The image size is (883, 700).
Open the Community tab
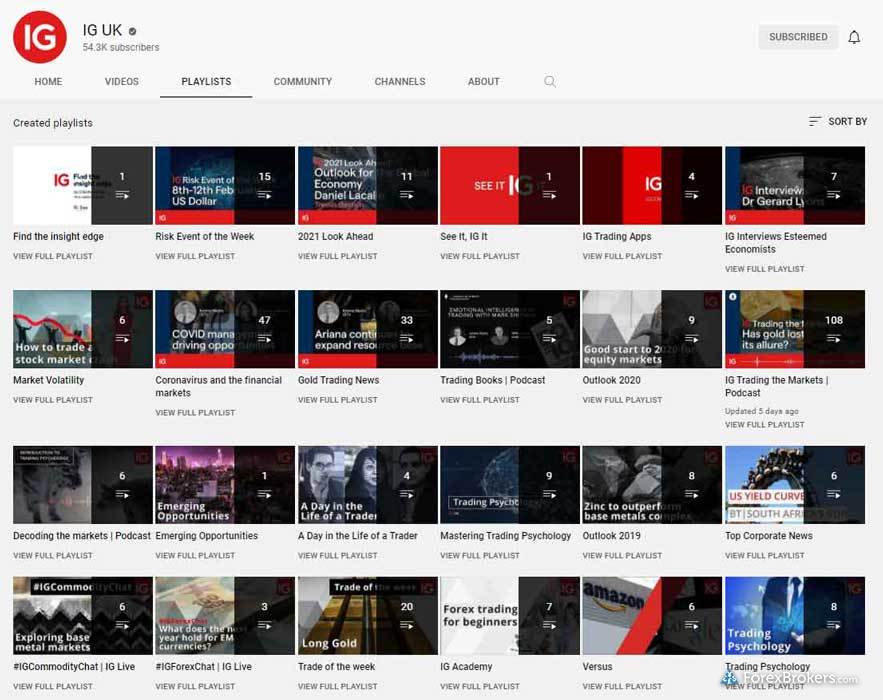coord(302,82)
